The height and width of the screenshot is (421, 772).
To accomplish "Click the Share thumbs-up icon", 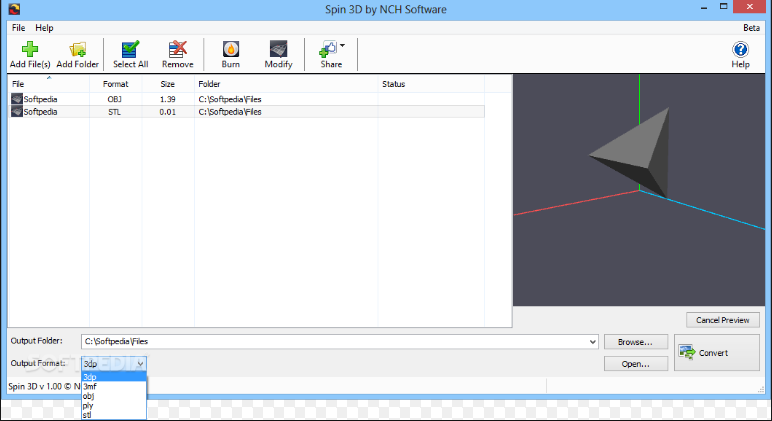I will point(328,49).
